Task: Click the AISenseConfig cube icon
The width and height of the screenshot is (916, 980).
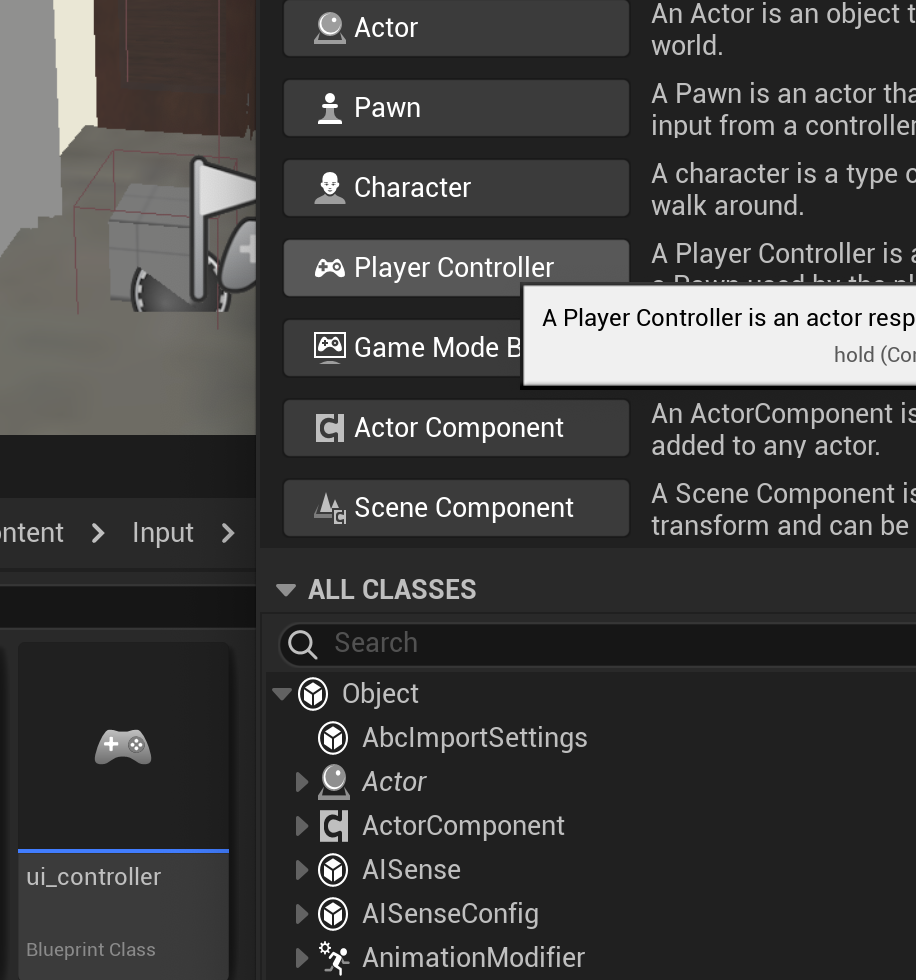Action: [x=332, y=914]
